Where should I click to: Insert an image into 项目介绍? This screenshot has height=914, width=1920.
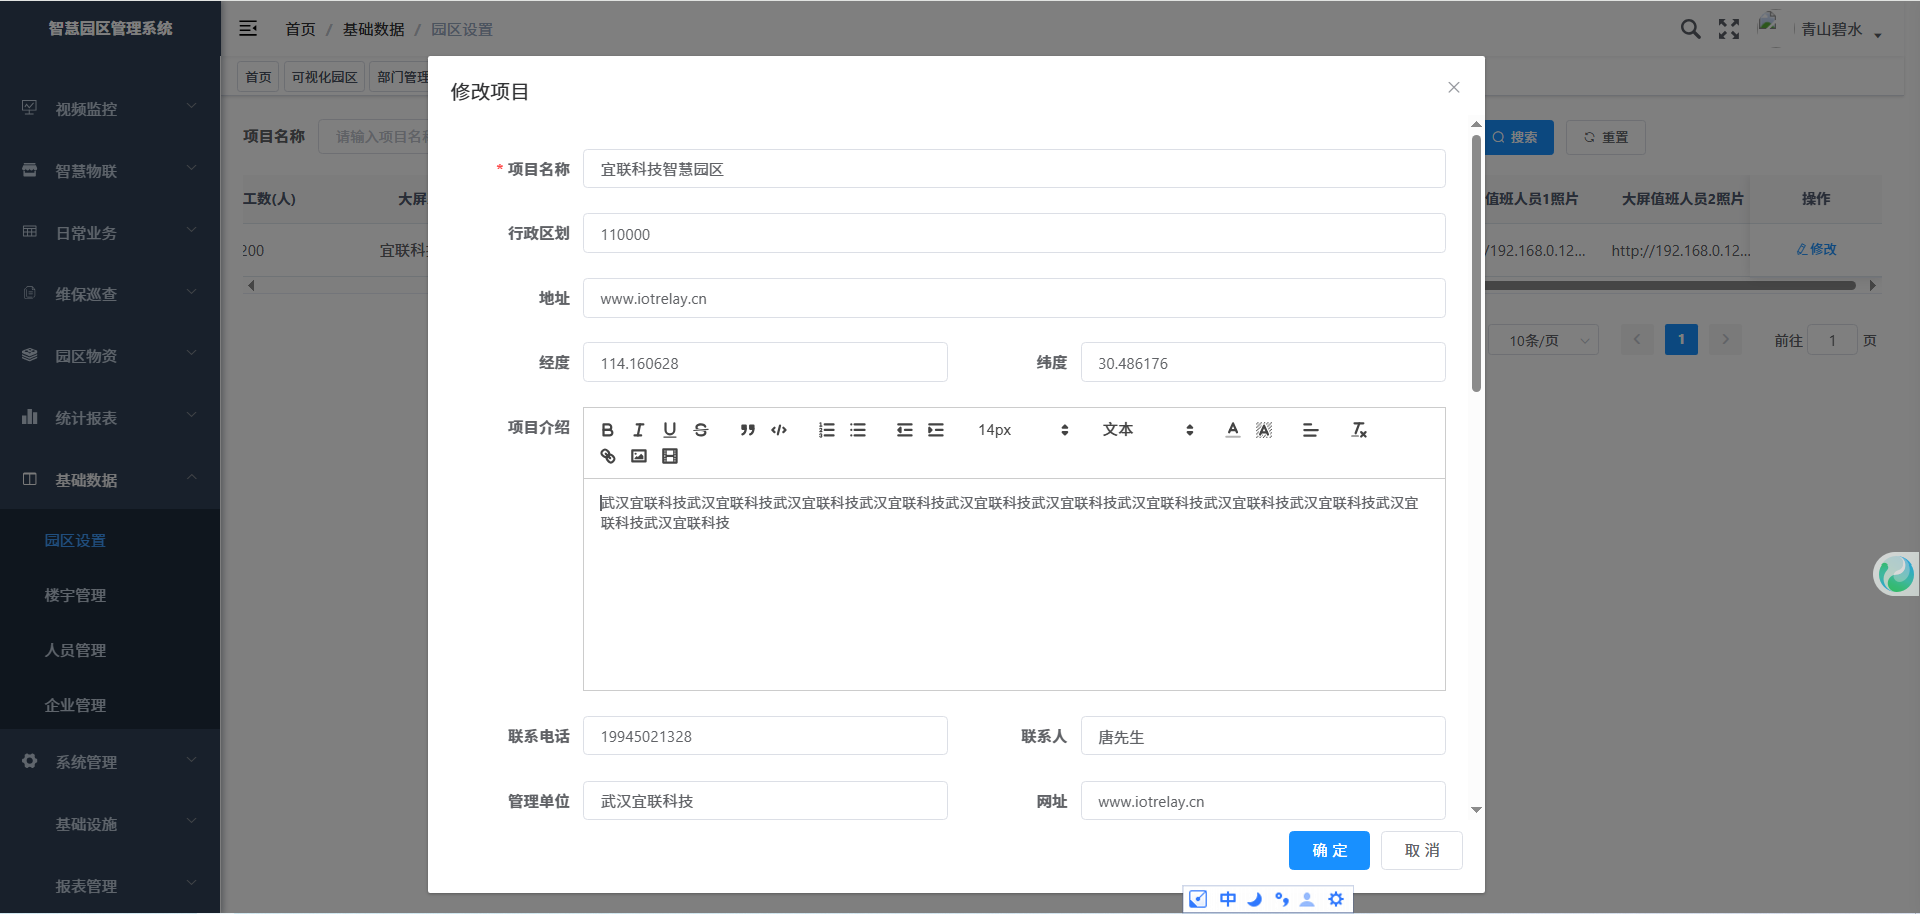(639, 456)
